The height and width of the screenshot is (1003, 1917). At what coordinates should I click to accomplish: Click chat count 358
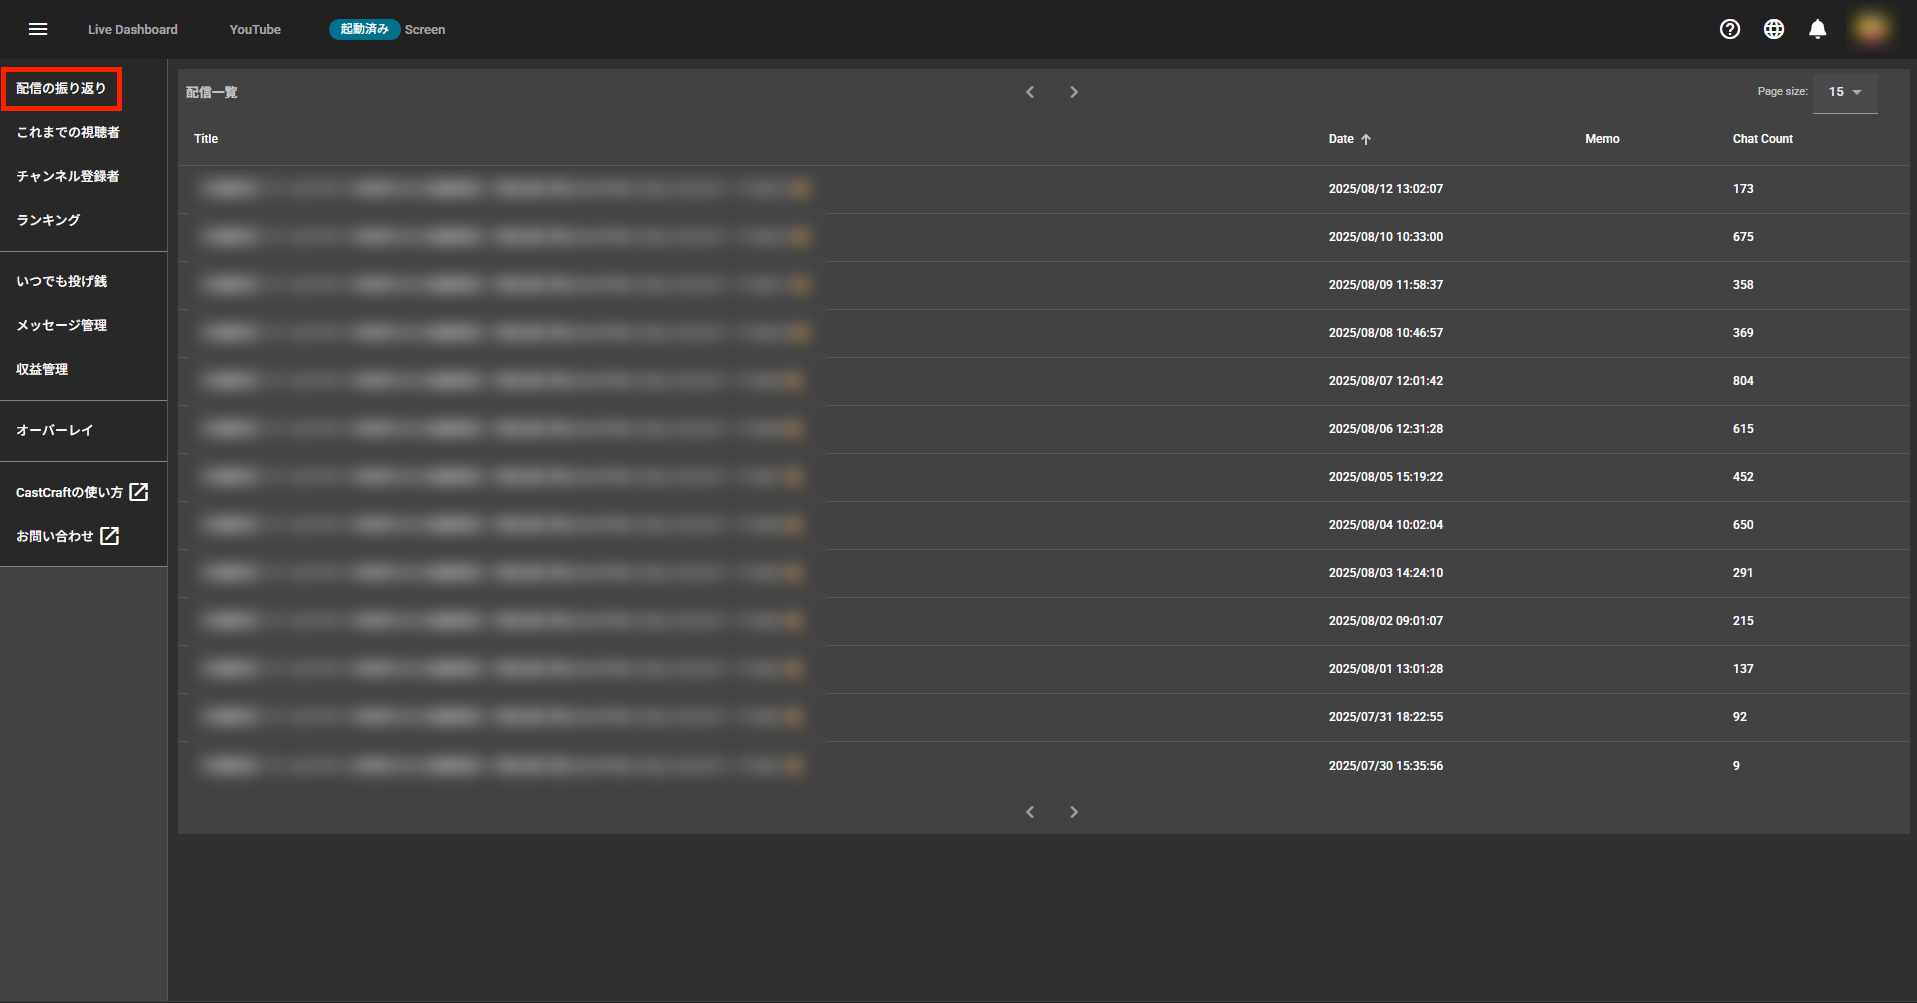tap(1743, 285)
